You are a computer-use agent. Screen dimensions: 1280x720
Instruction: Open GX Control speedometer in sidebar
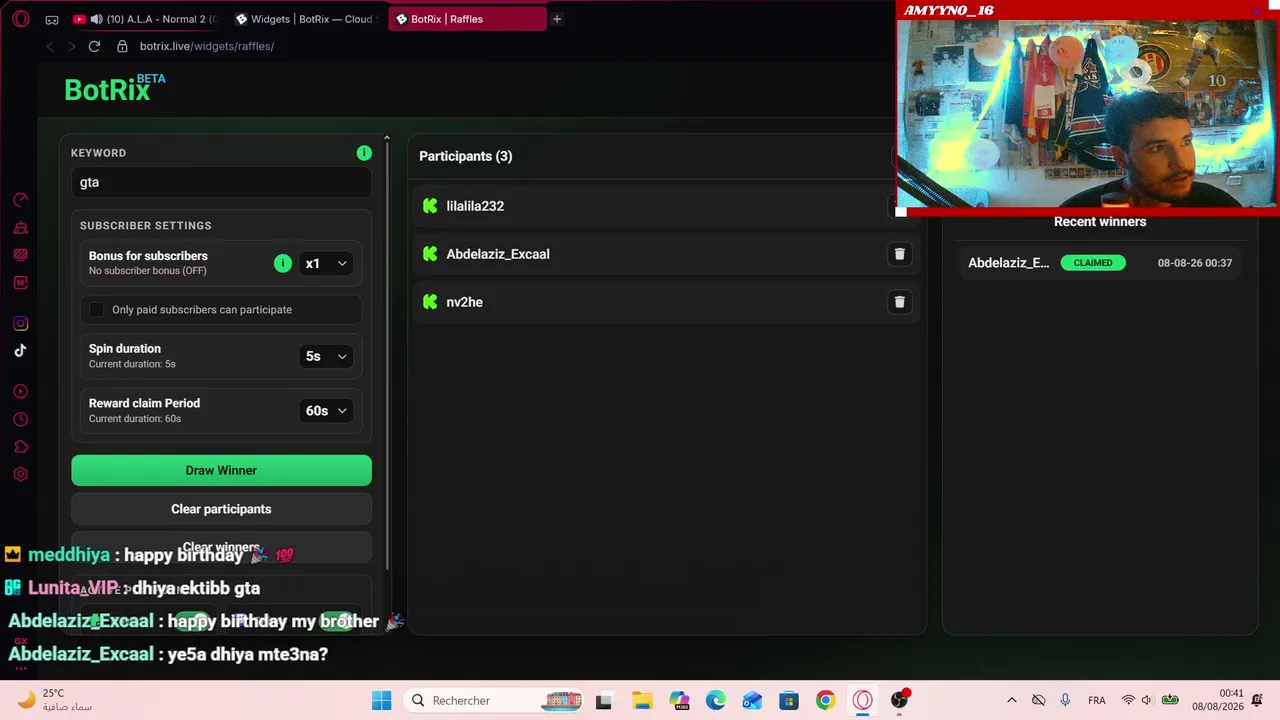(x=20, y=200)
